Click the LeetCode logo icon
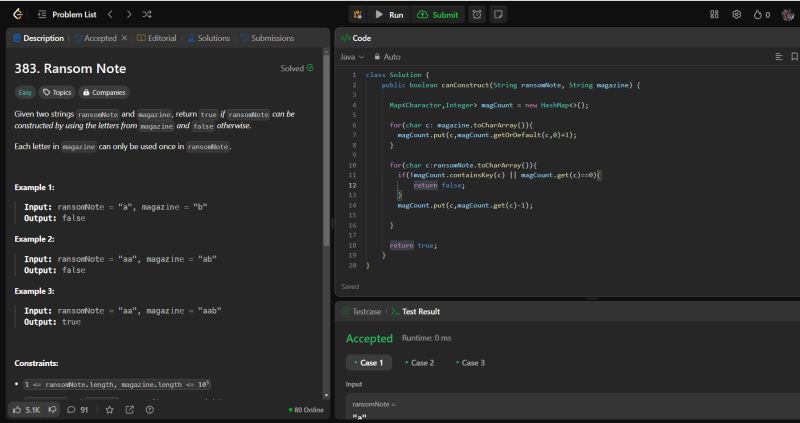 (18, 14)
